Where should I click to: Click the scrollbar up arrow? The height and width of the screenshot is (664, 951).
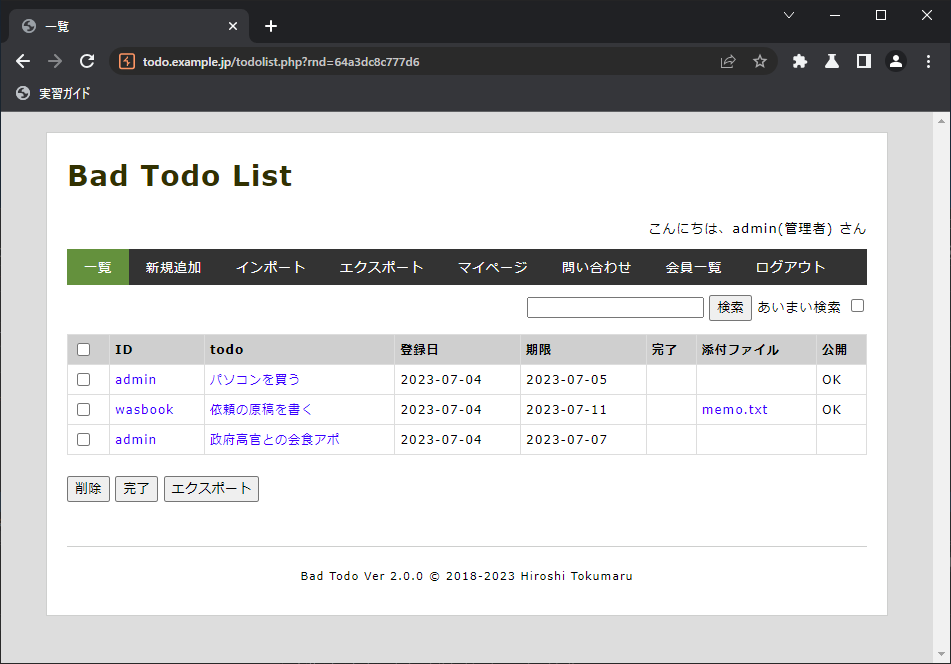pos(941,121)
